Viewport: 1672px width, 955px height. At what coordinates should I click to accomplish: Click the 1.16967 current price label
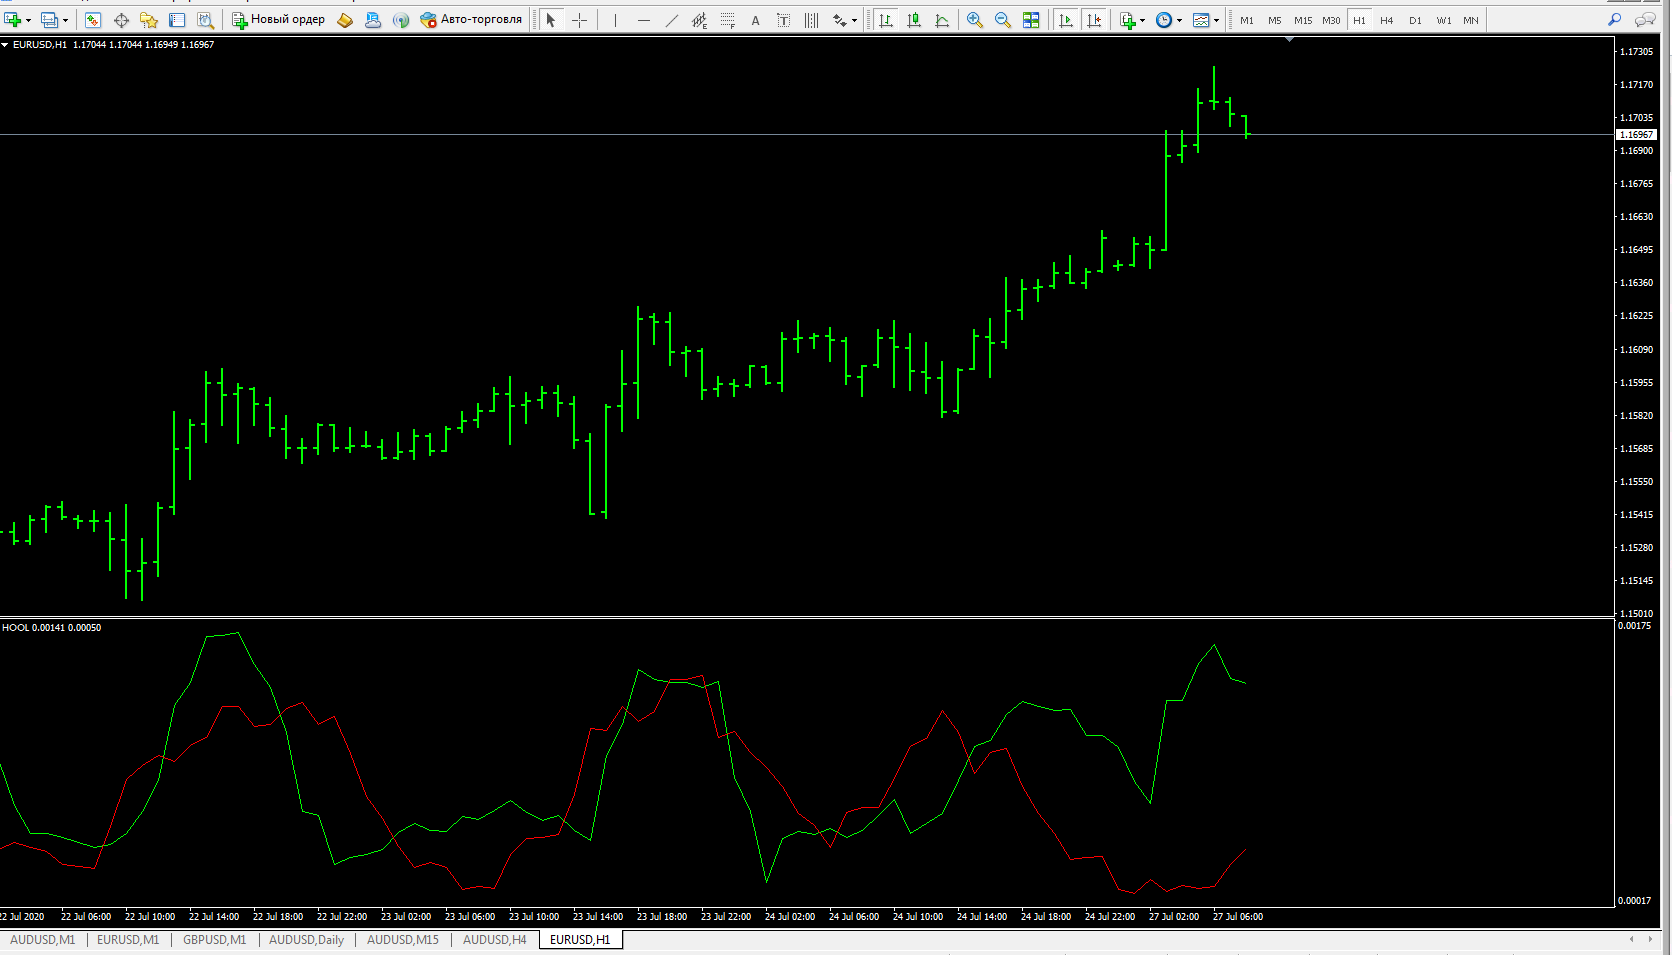point(1636,134)
